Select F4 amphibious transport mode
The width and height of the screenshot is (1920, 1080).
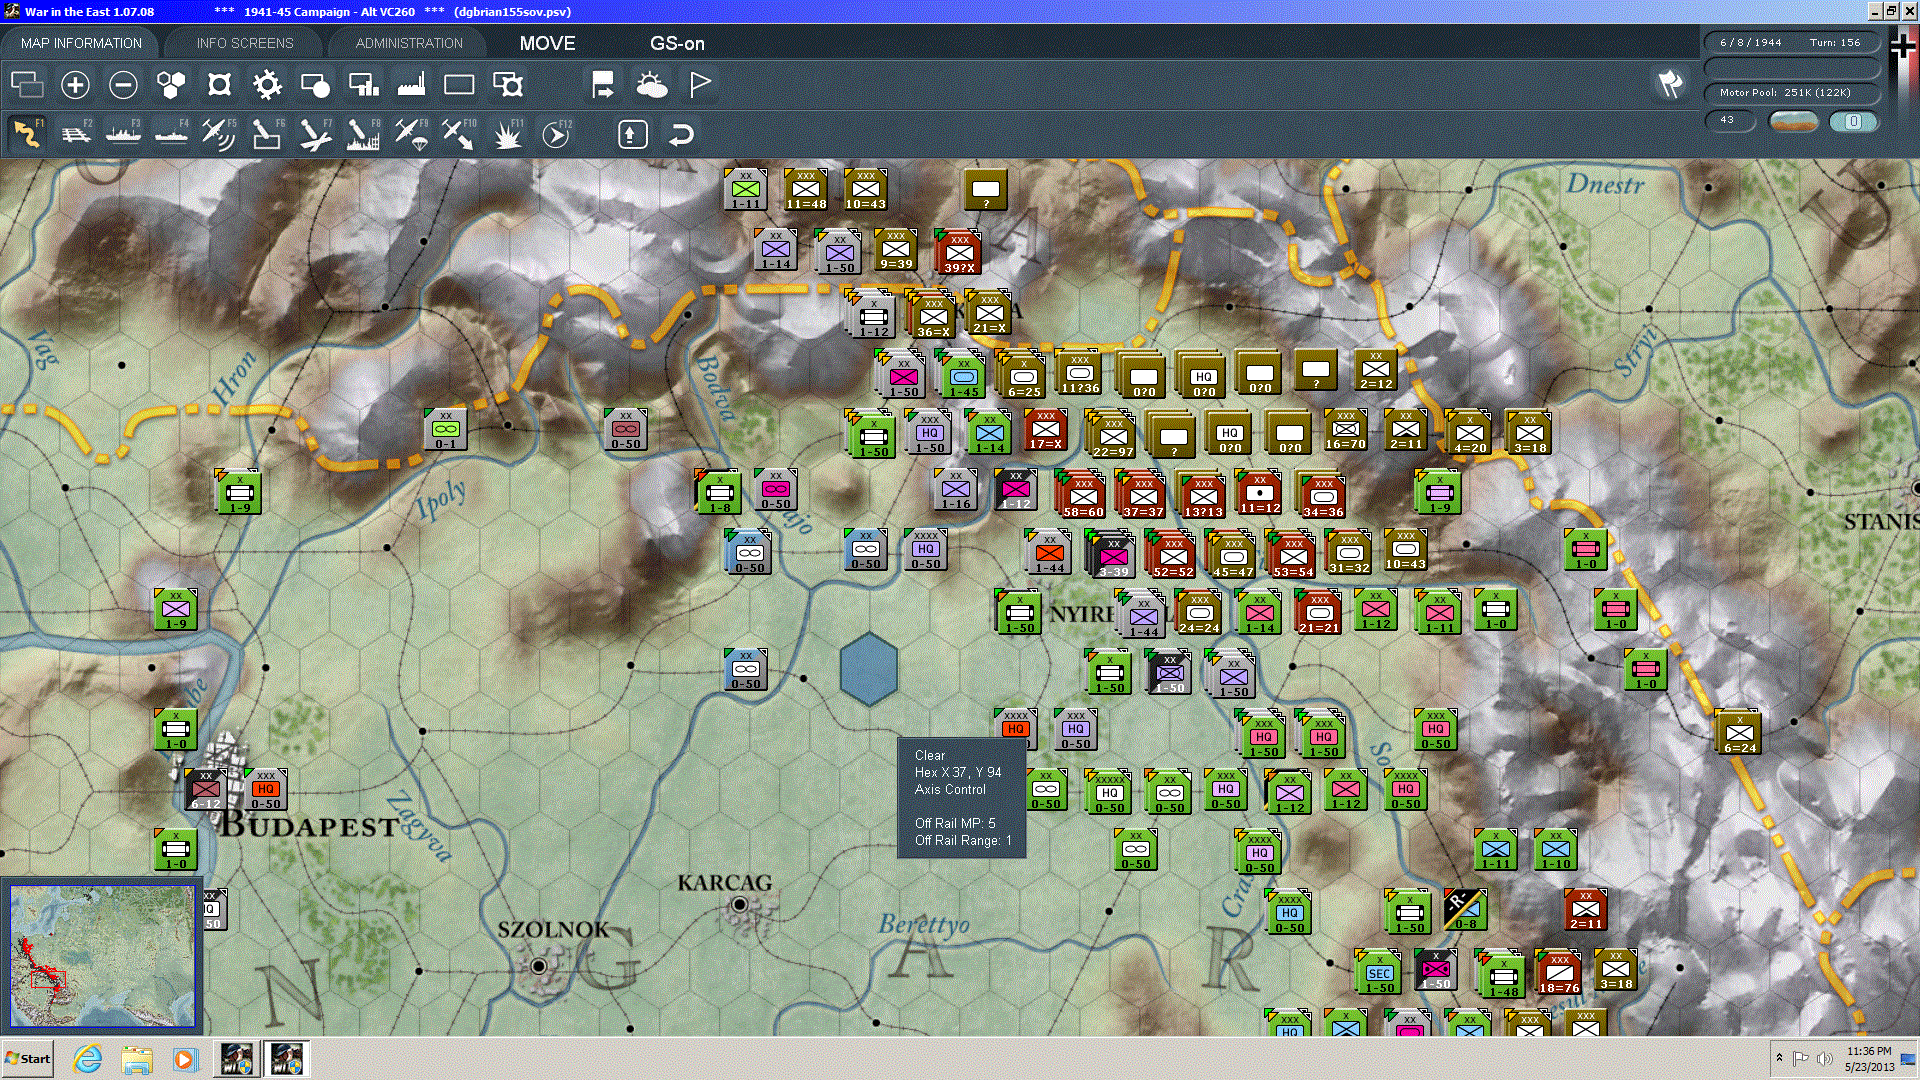click(x=171, y=134)
